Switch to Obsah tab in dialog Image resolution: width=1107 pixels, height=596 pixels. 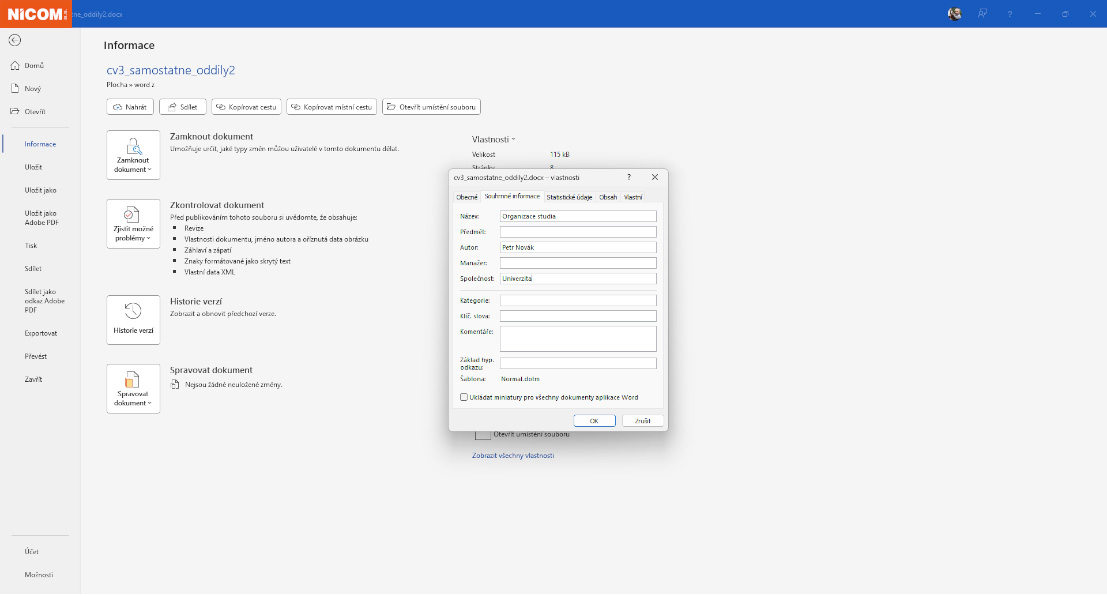point(608,198)
